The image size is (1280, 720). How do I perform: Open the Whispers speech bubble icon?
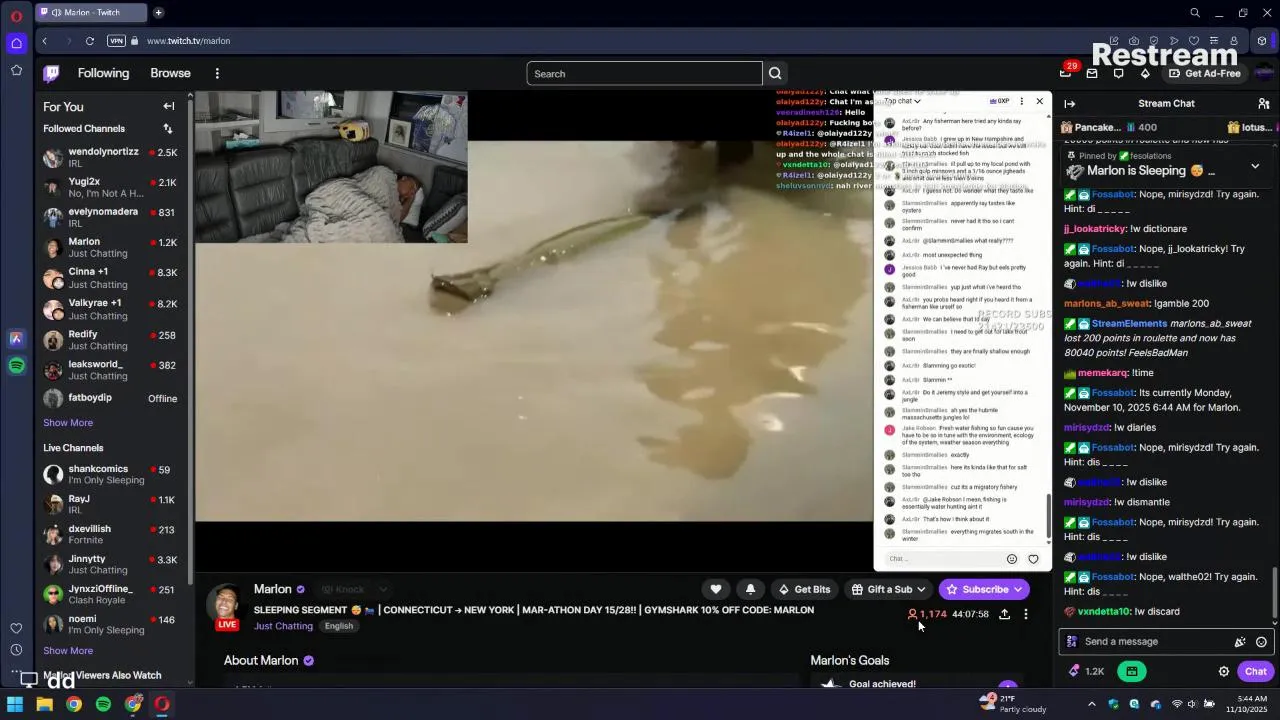tap(1118, 73)
